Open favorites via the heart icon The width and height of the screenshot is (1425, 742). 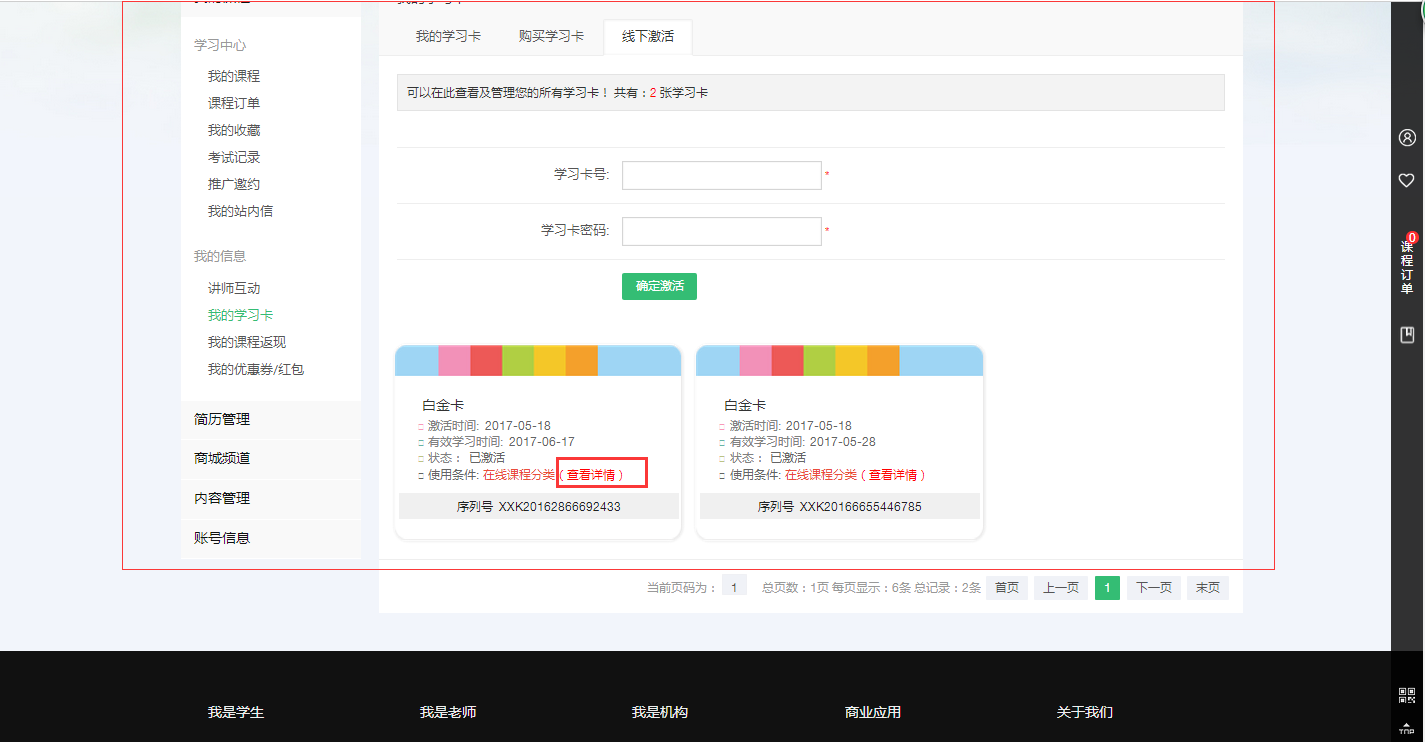(x=1407, y=180)
